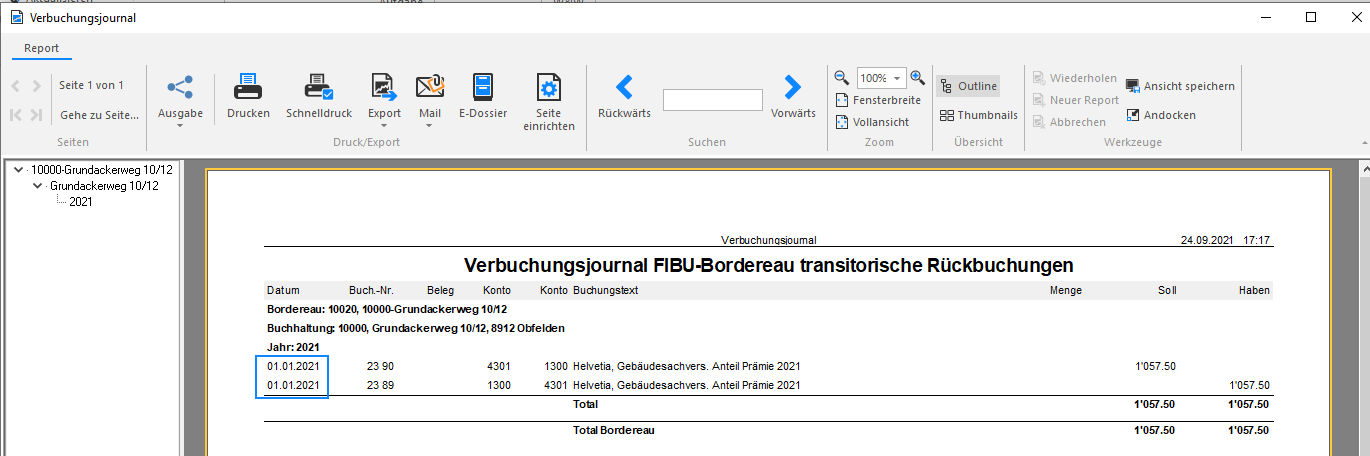1370x456 pixels.
Task: Click the report title heading
Action: tap(769, 265)
